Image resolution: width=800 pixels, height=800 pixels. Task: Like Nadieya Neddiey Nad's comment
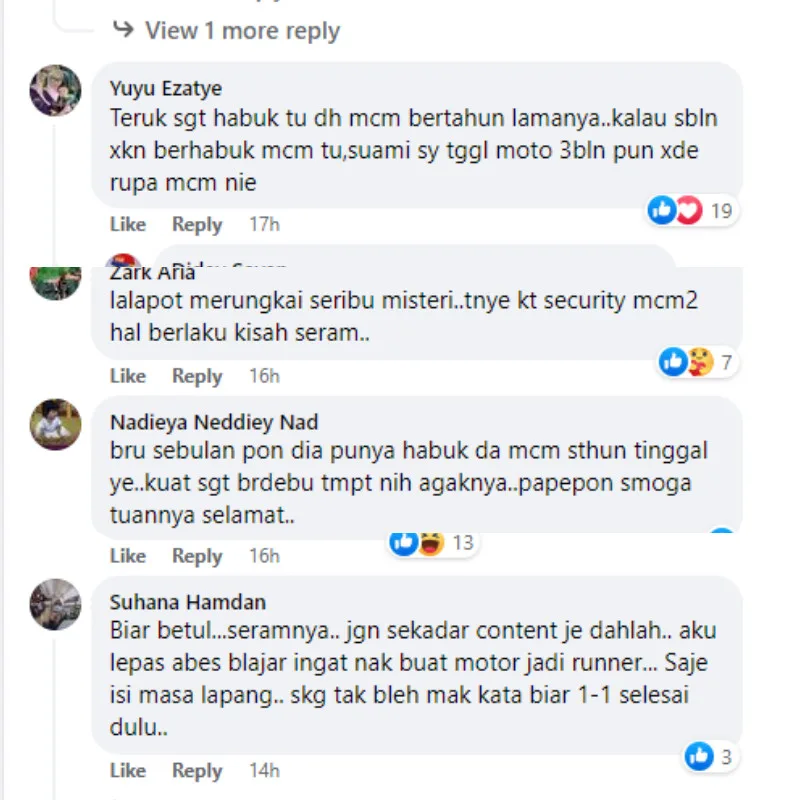[x=128, y=556]
